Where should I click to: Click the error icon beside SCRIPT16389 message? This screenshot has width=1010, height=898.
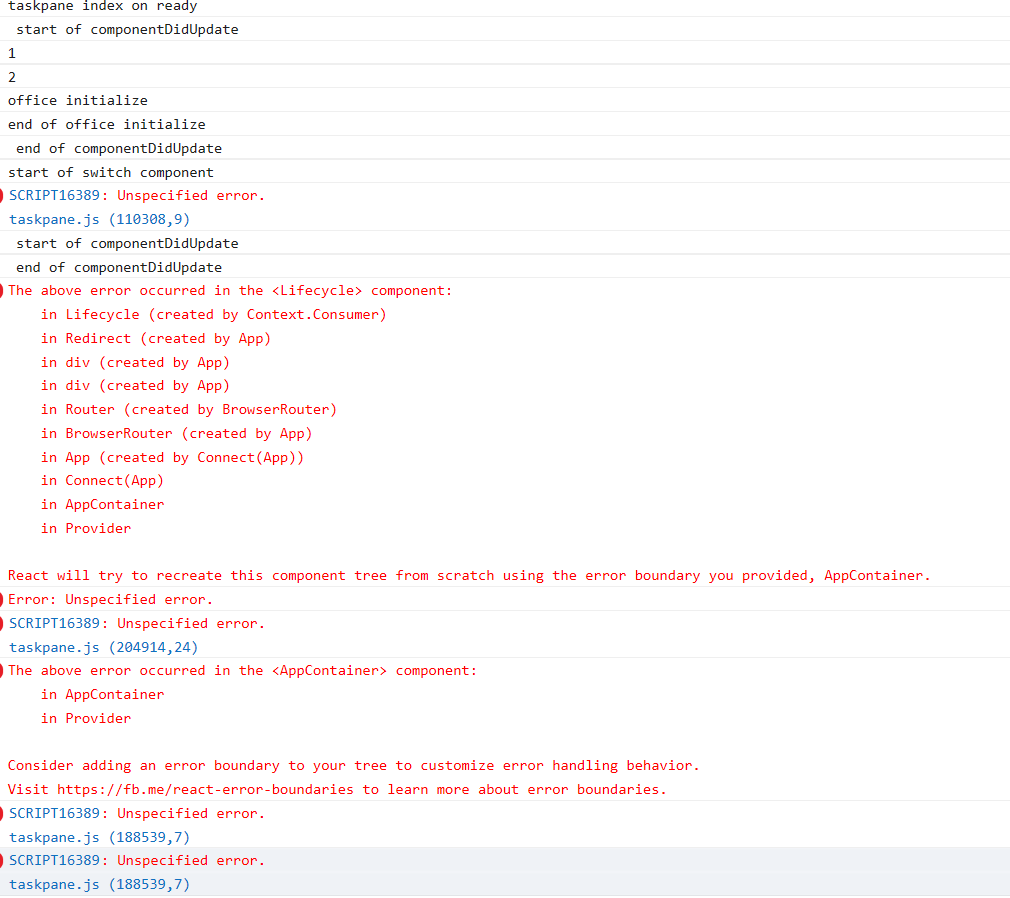click(x=4, y=195)
